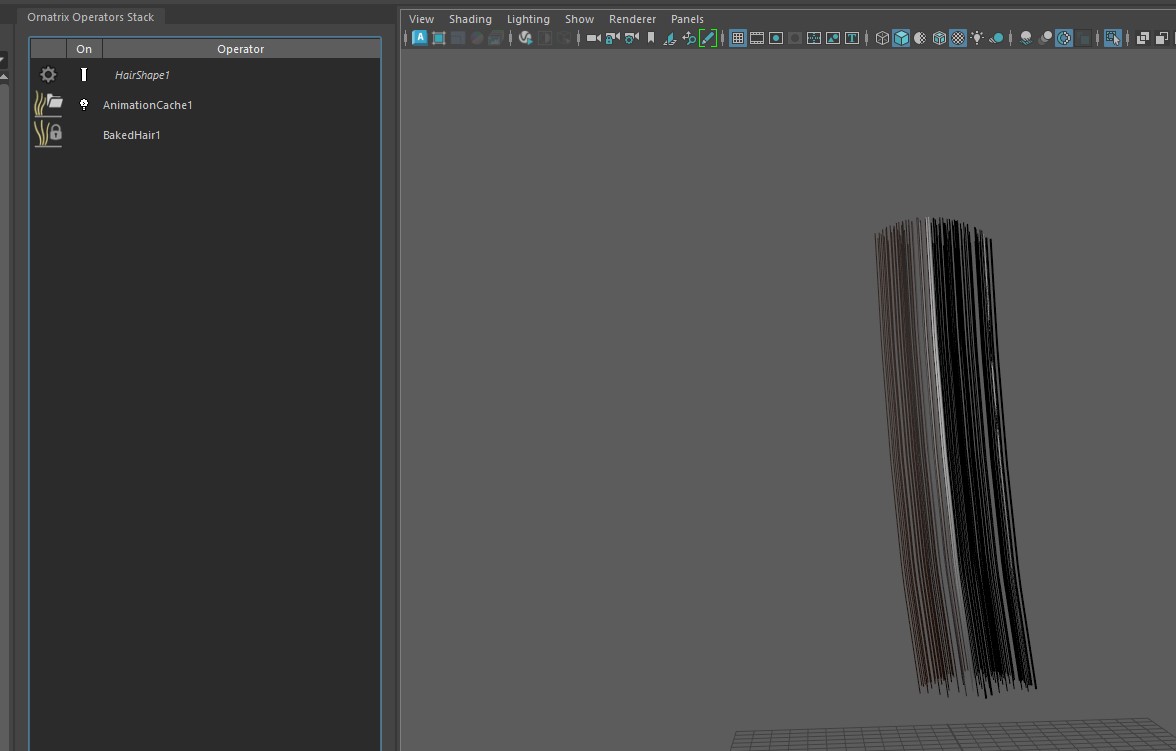Toggle the HairShape1 On indicator
The image size is (1176, 751).
click(x=84, y=75)
